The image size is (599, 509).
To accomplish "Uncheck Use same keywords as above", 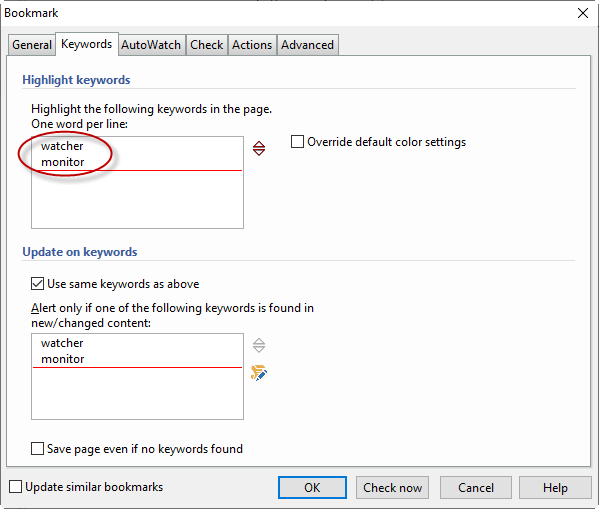I will (x=37, y=284).
